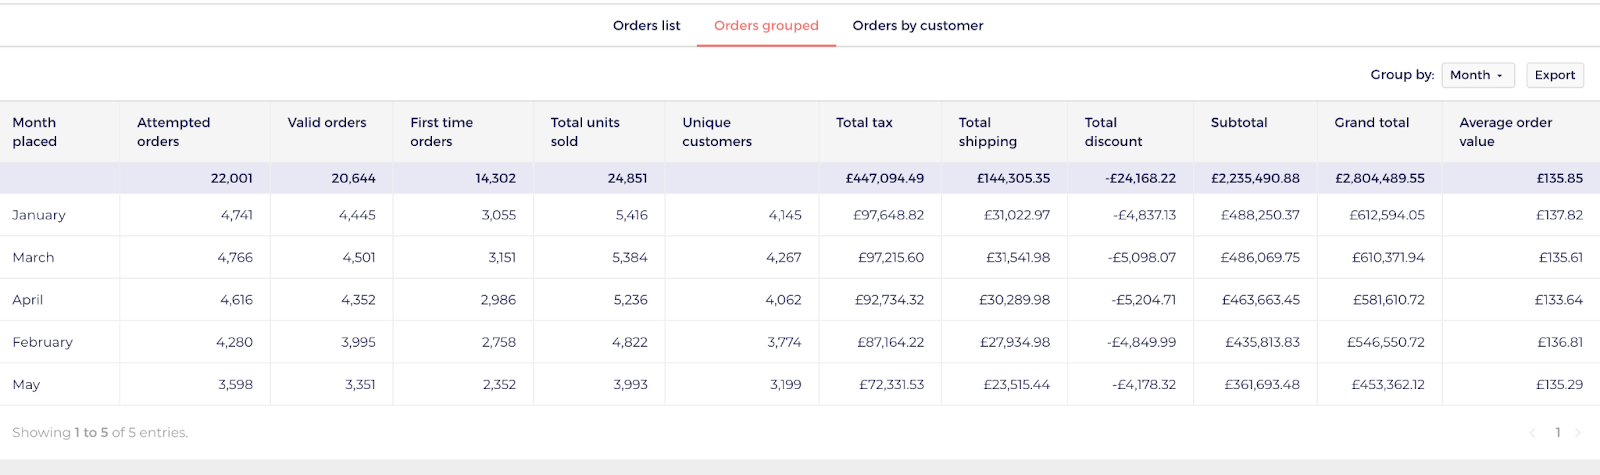Export the grouped orders table
This screenshot has width=1600, height=475.
coord(1555,75)
